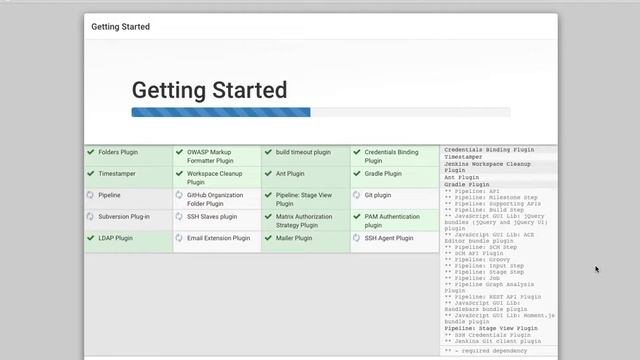Select the OWASP Markup Formatter Plugin label
Viewport: 640px width, 360px height.
coord(210,156)
